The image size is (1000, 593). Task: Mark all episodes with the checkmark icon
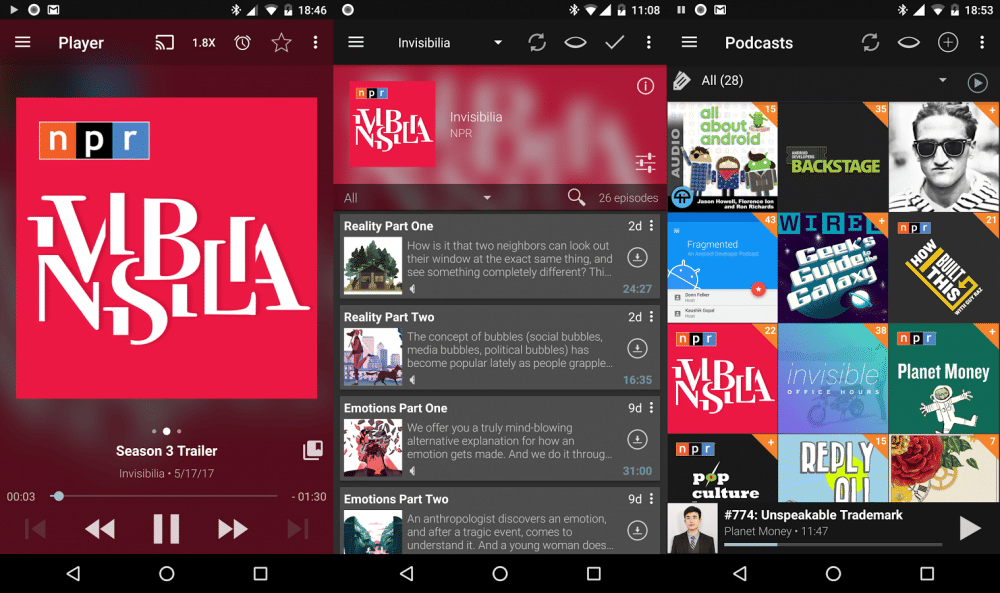pyautogui.click(x=614, y=43)
